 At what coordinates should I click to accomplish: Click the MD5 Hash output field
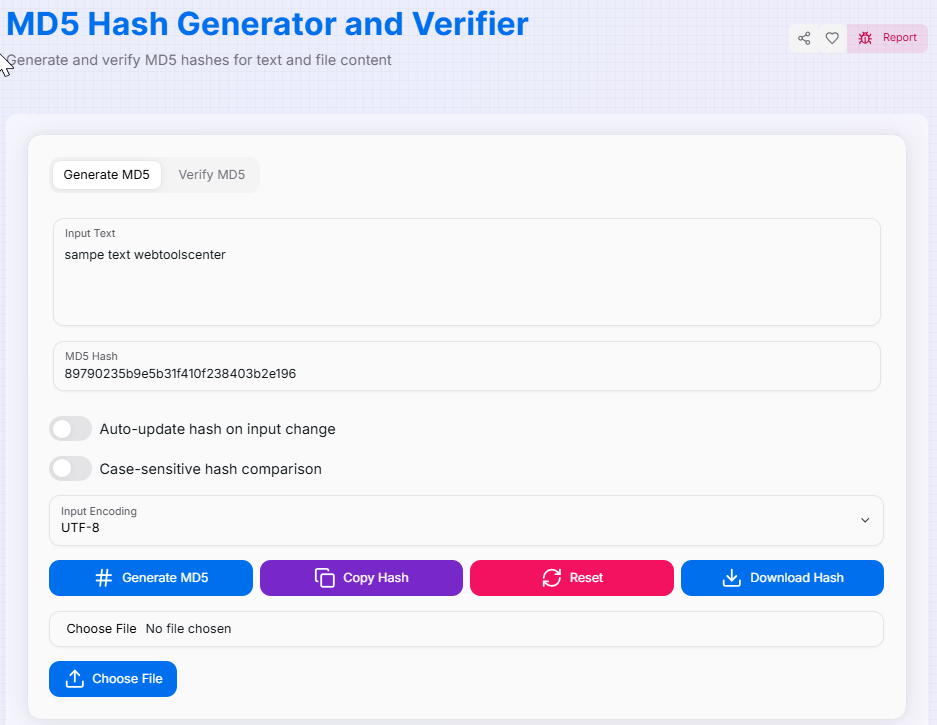click(x=466, y=373)
